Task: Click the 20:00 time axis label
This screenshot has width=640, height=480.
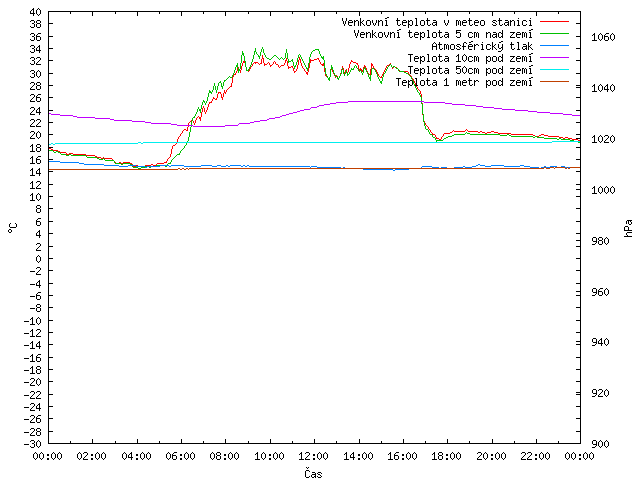Action: pyautogui.click(x=491, y=456)
